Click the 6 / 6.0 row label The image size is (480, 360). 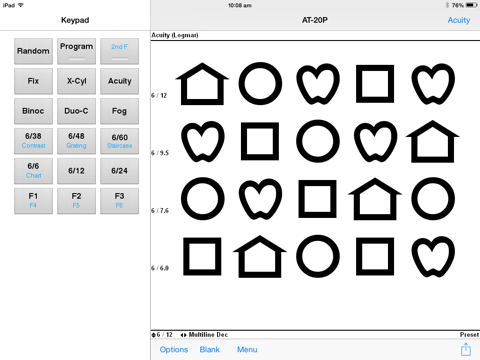[x=160, y=268]
